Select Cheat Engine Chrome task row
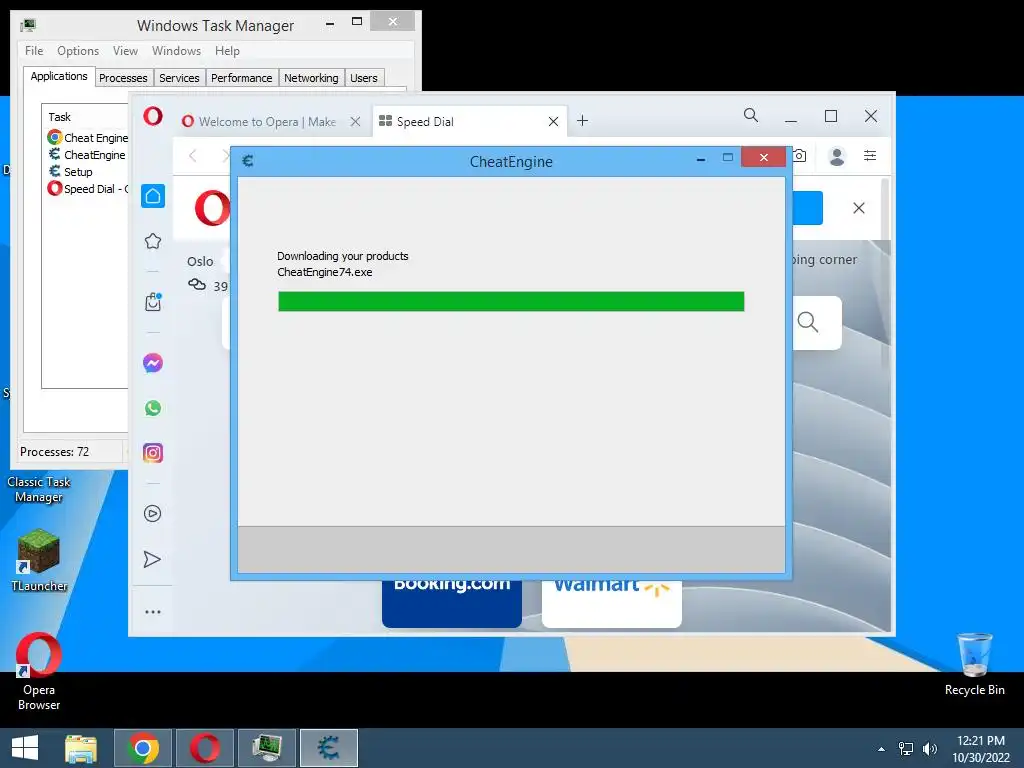Viewport: 1024px width, 768px height. (88, 138)
